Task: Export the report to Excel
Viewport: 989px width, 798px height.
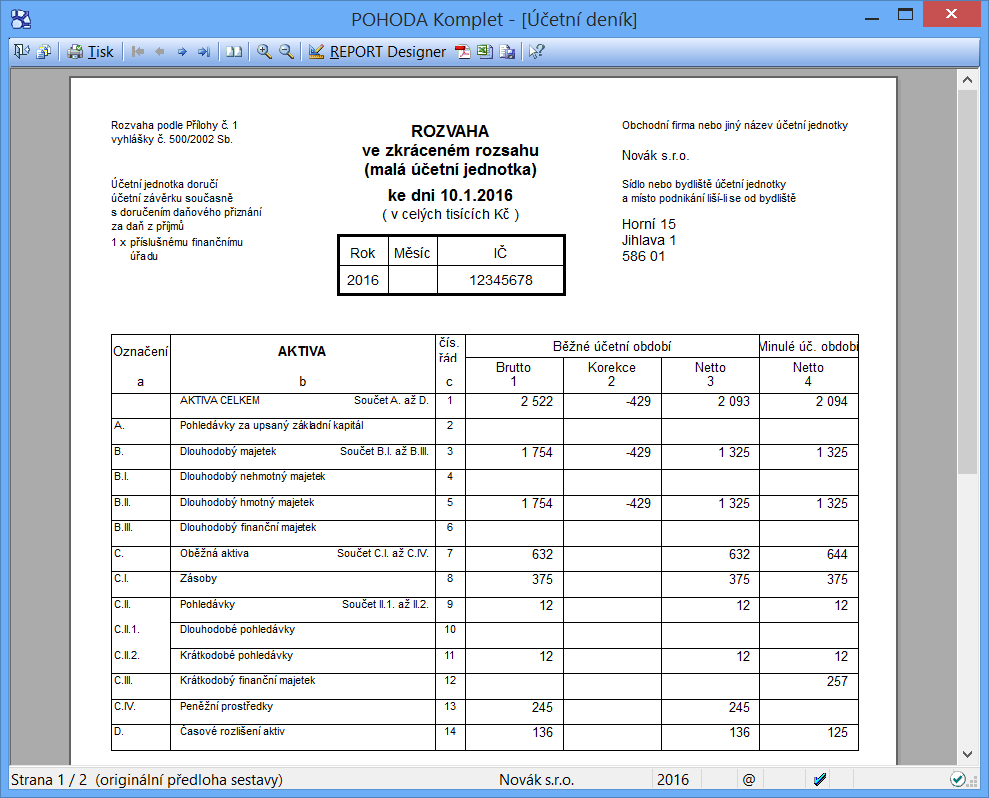Action: point(485,52)
